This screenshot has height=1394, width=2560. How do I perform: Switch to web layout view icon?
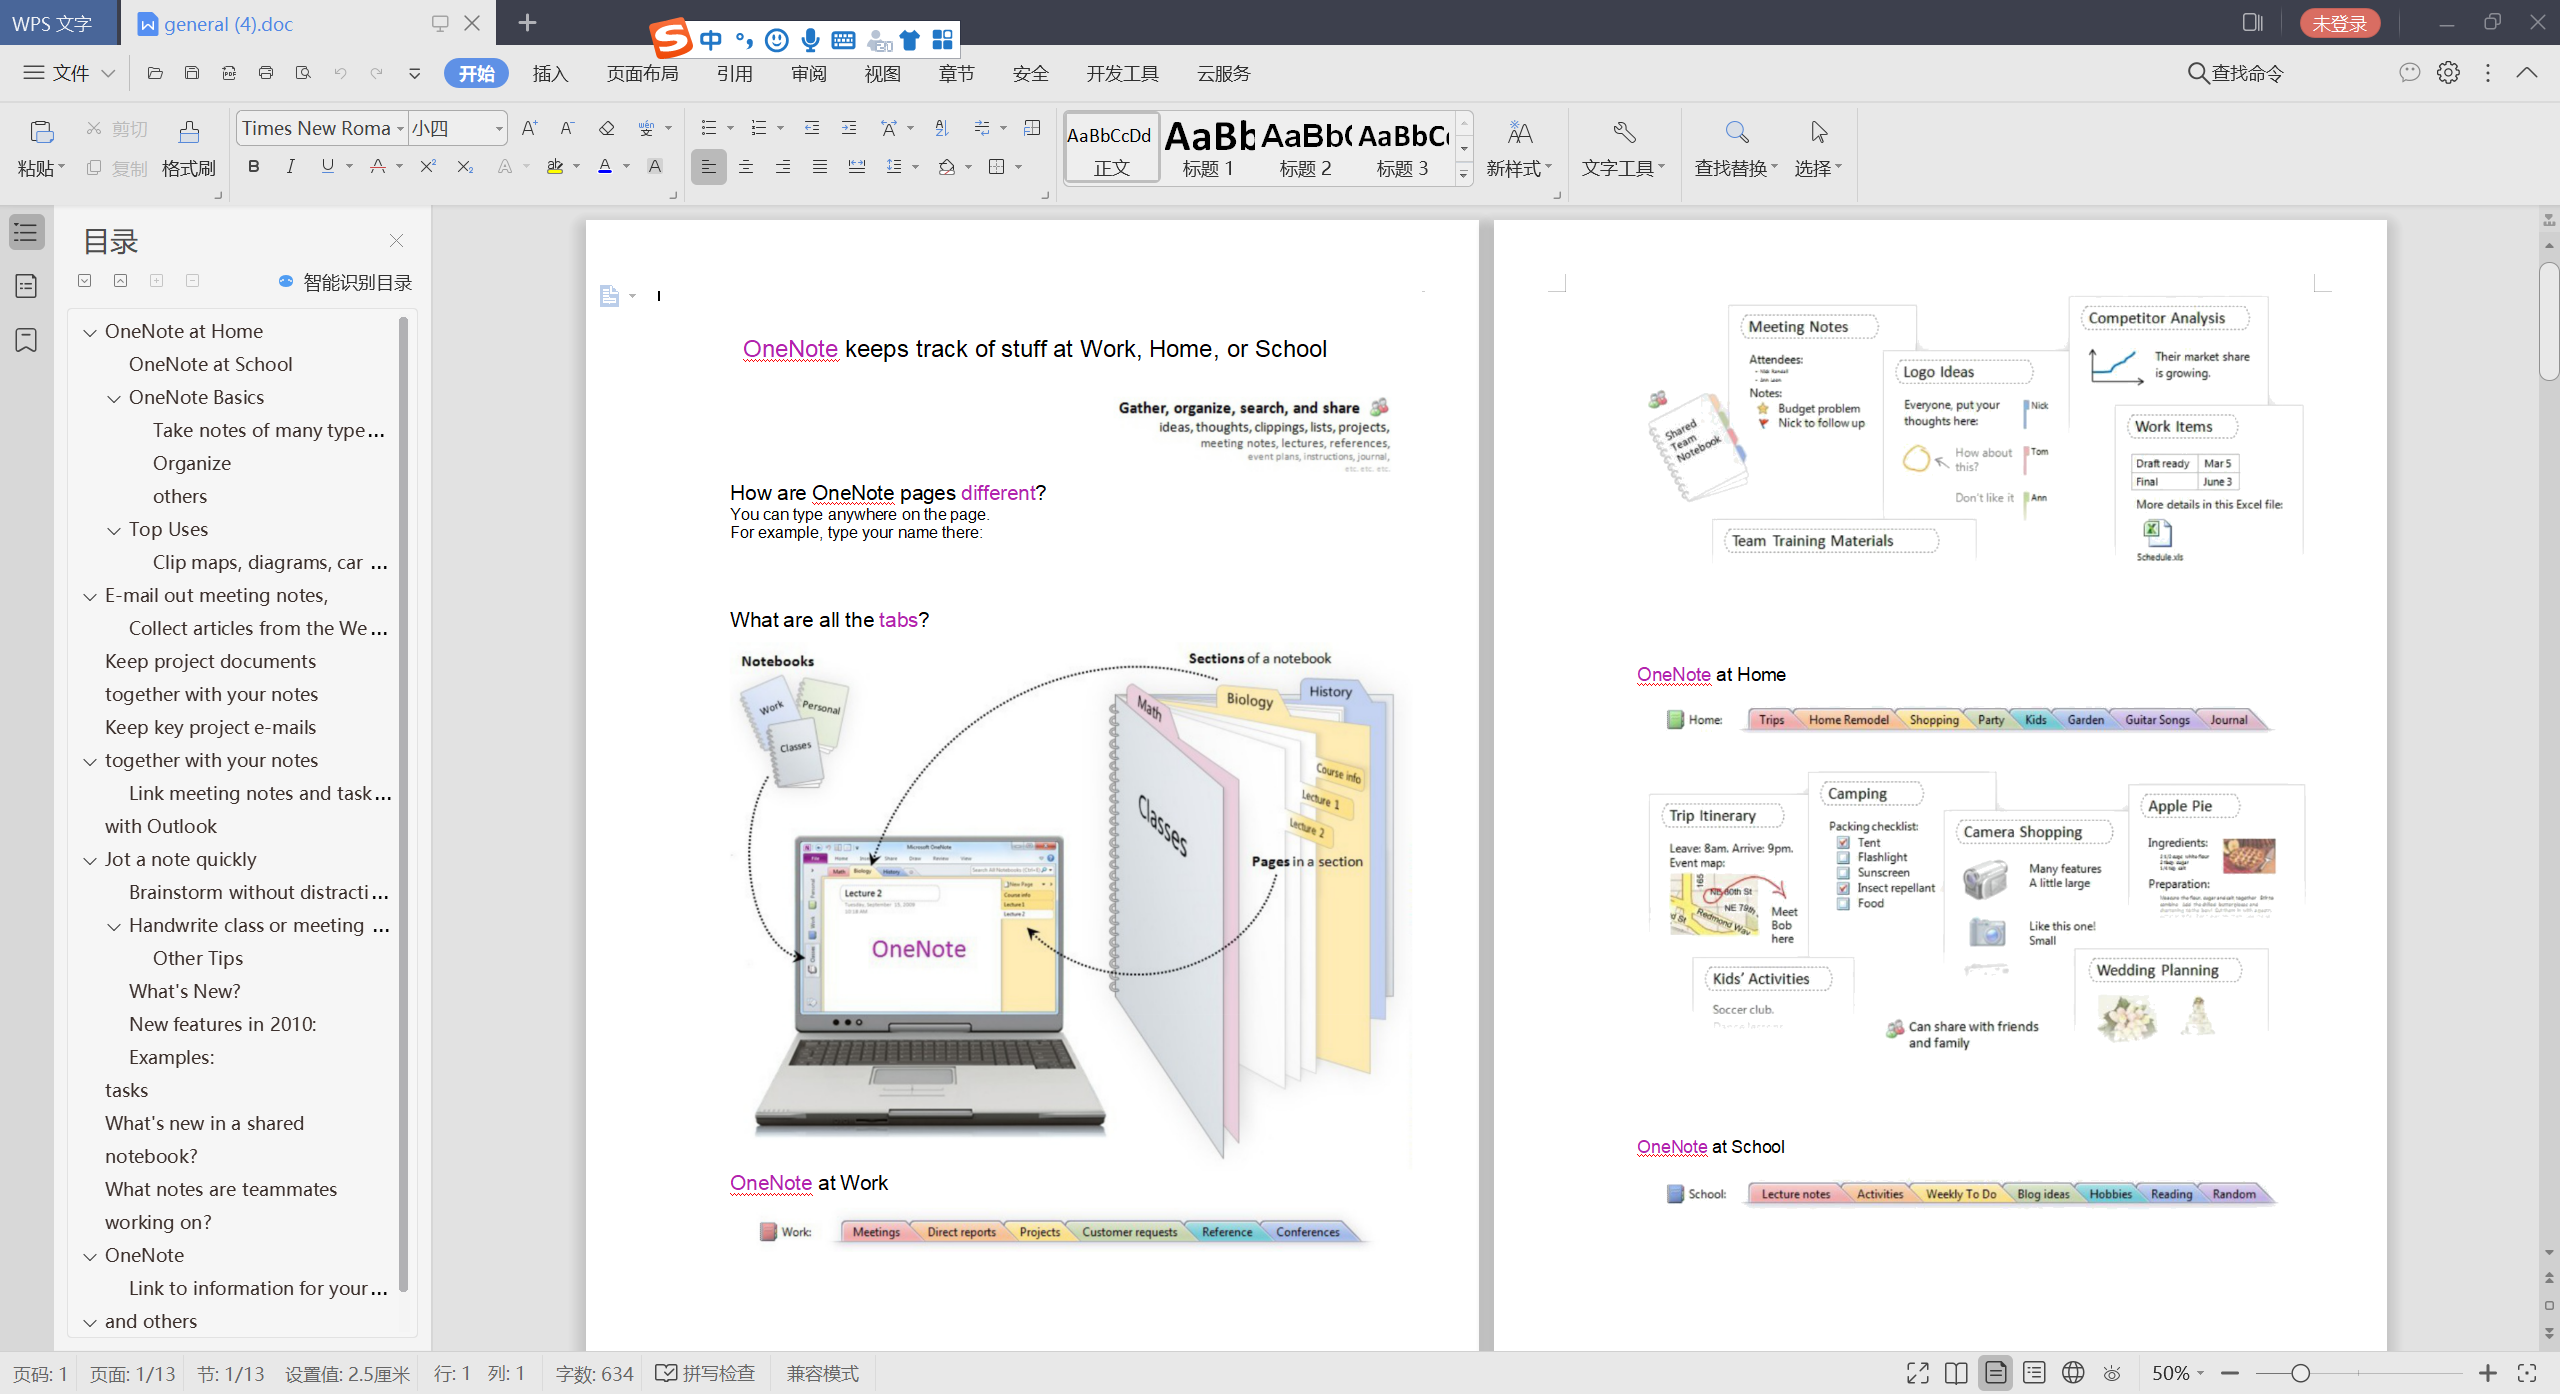click(2073, 1373)
